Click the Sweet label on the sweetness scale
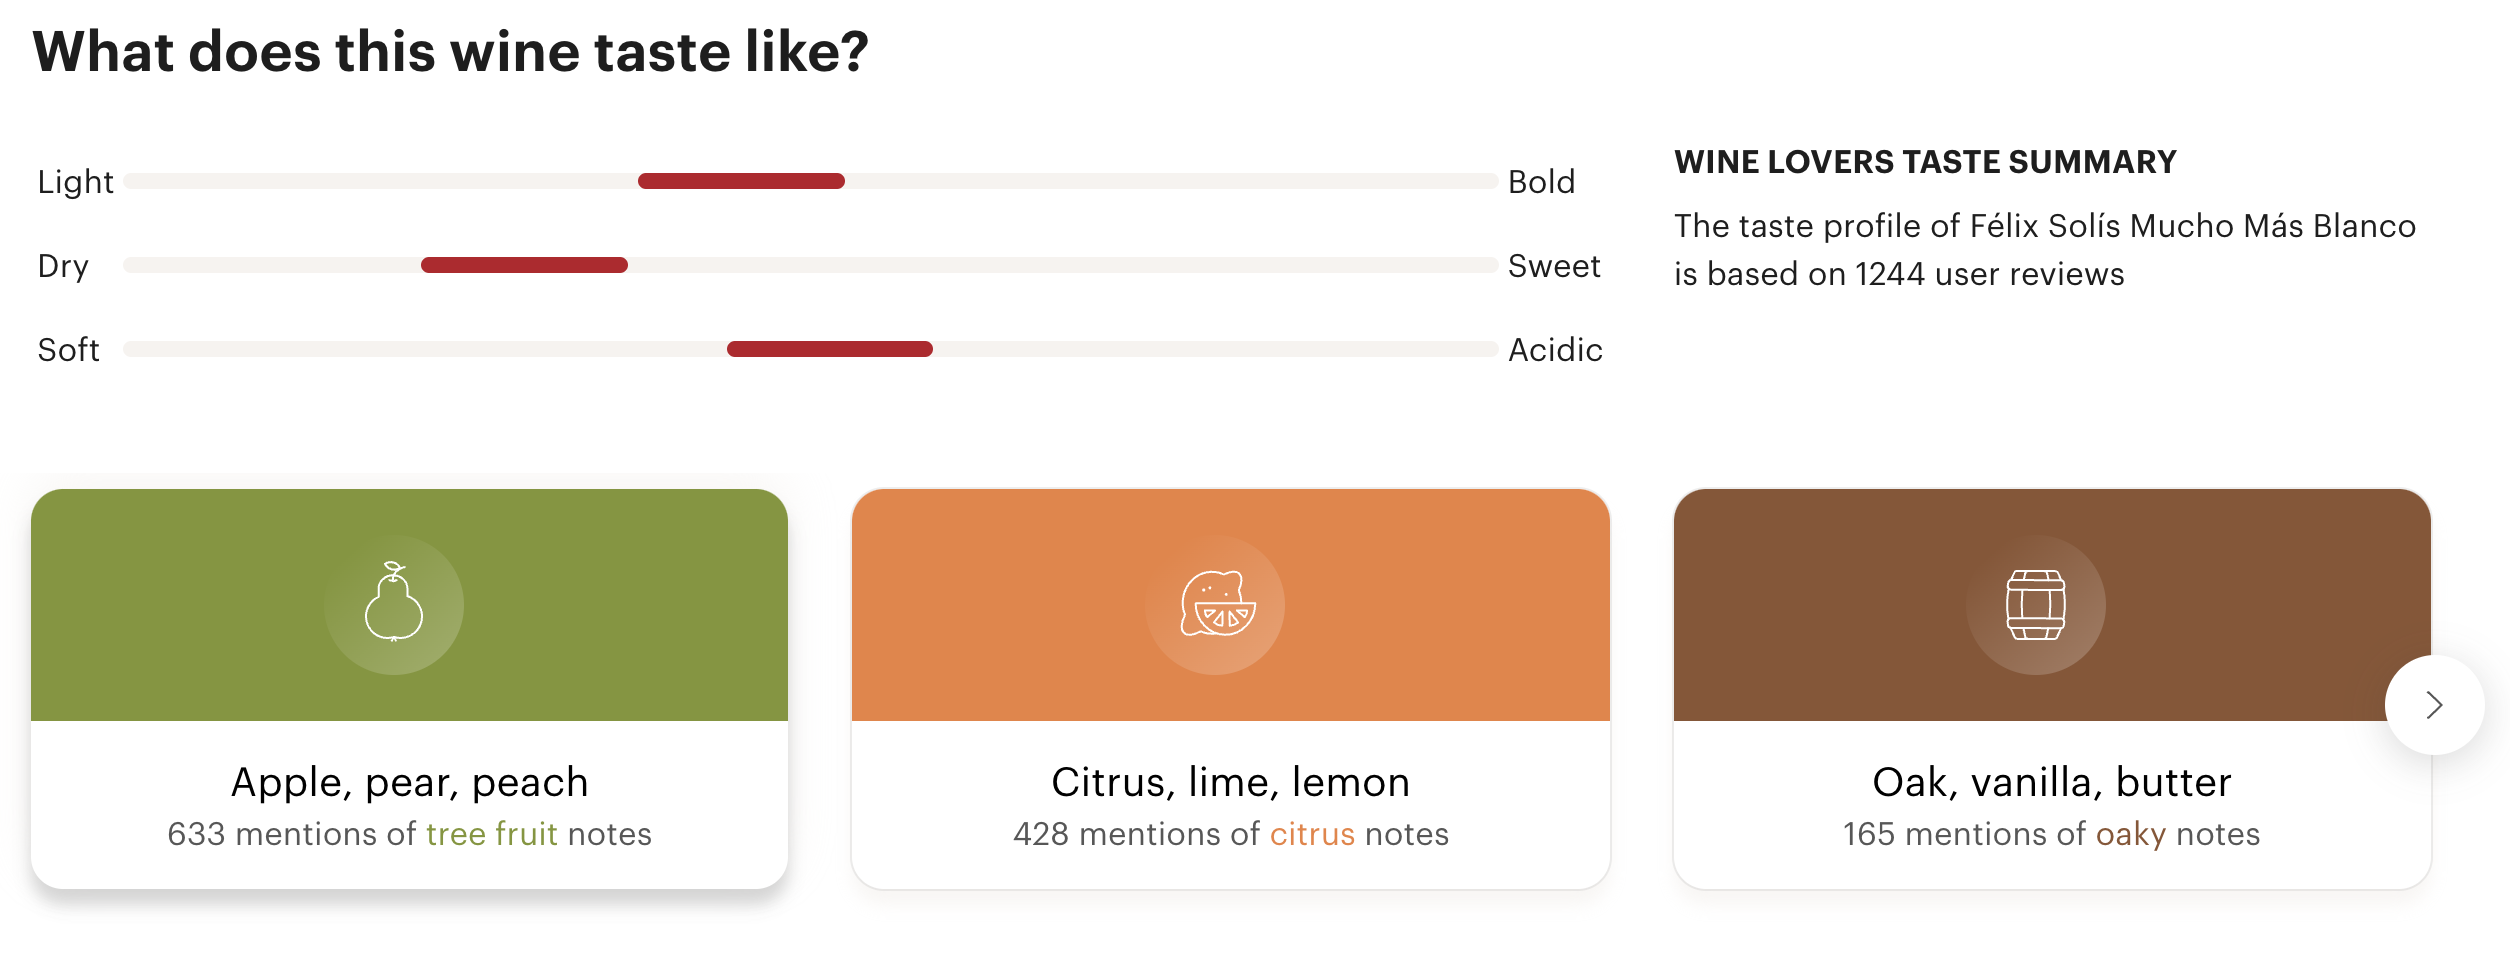 pyautogui.click(x=1554, y=266)
